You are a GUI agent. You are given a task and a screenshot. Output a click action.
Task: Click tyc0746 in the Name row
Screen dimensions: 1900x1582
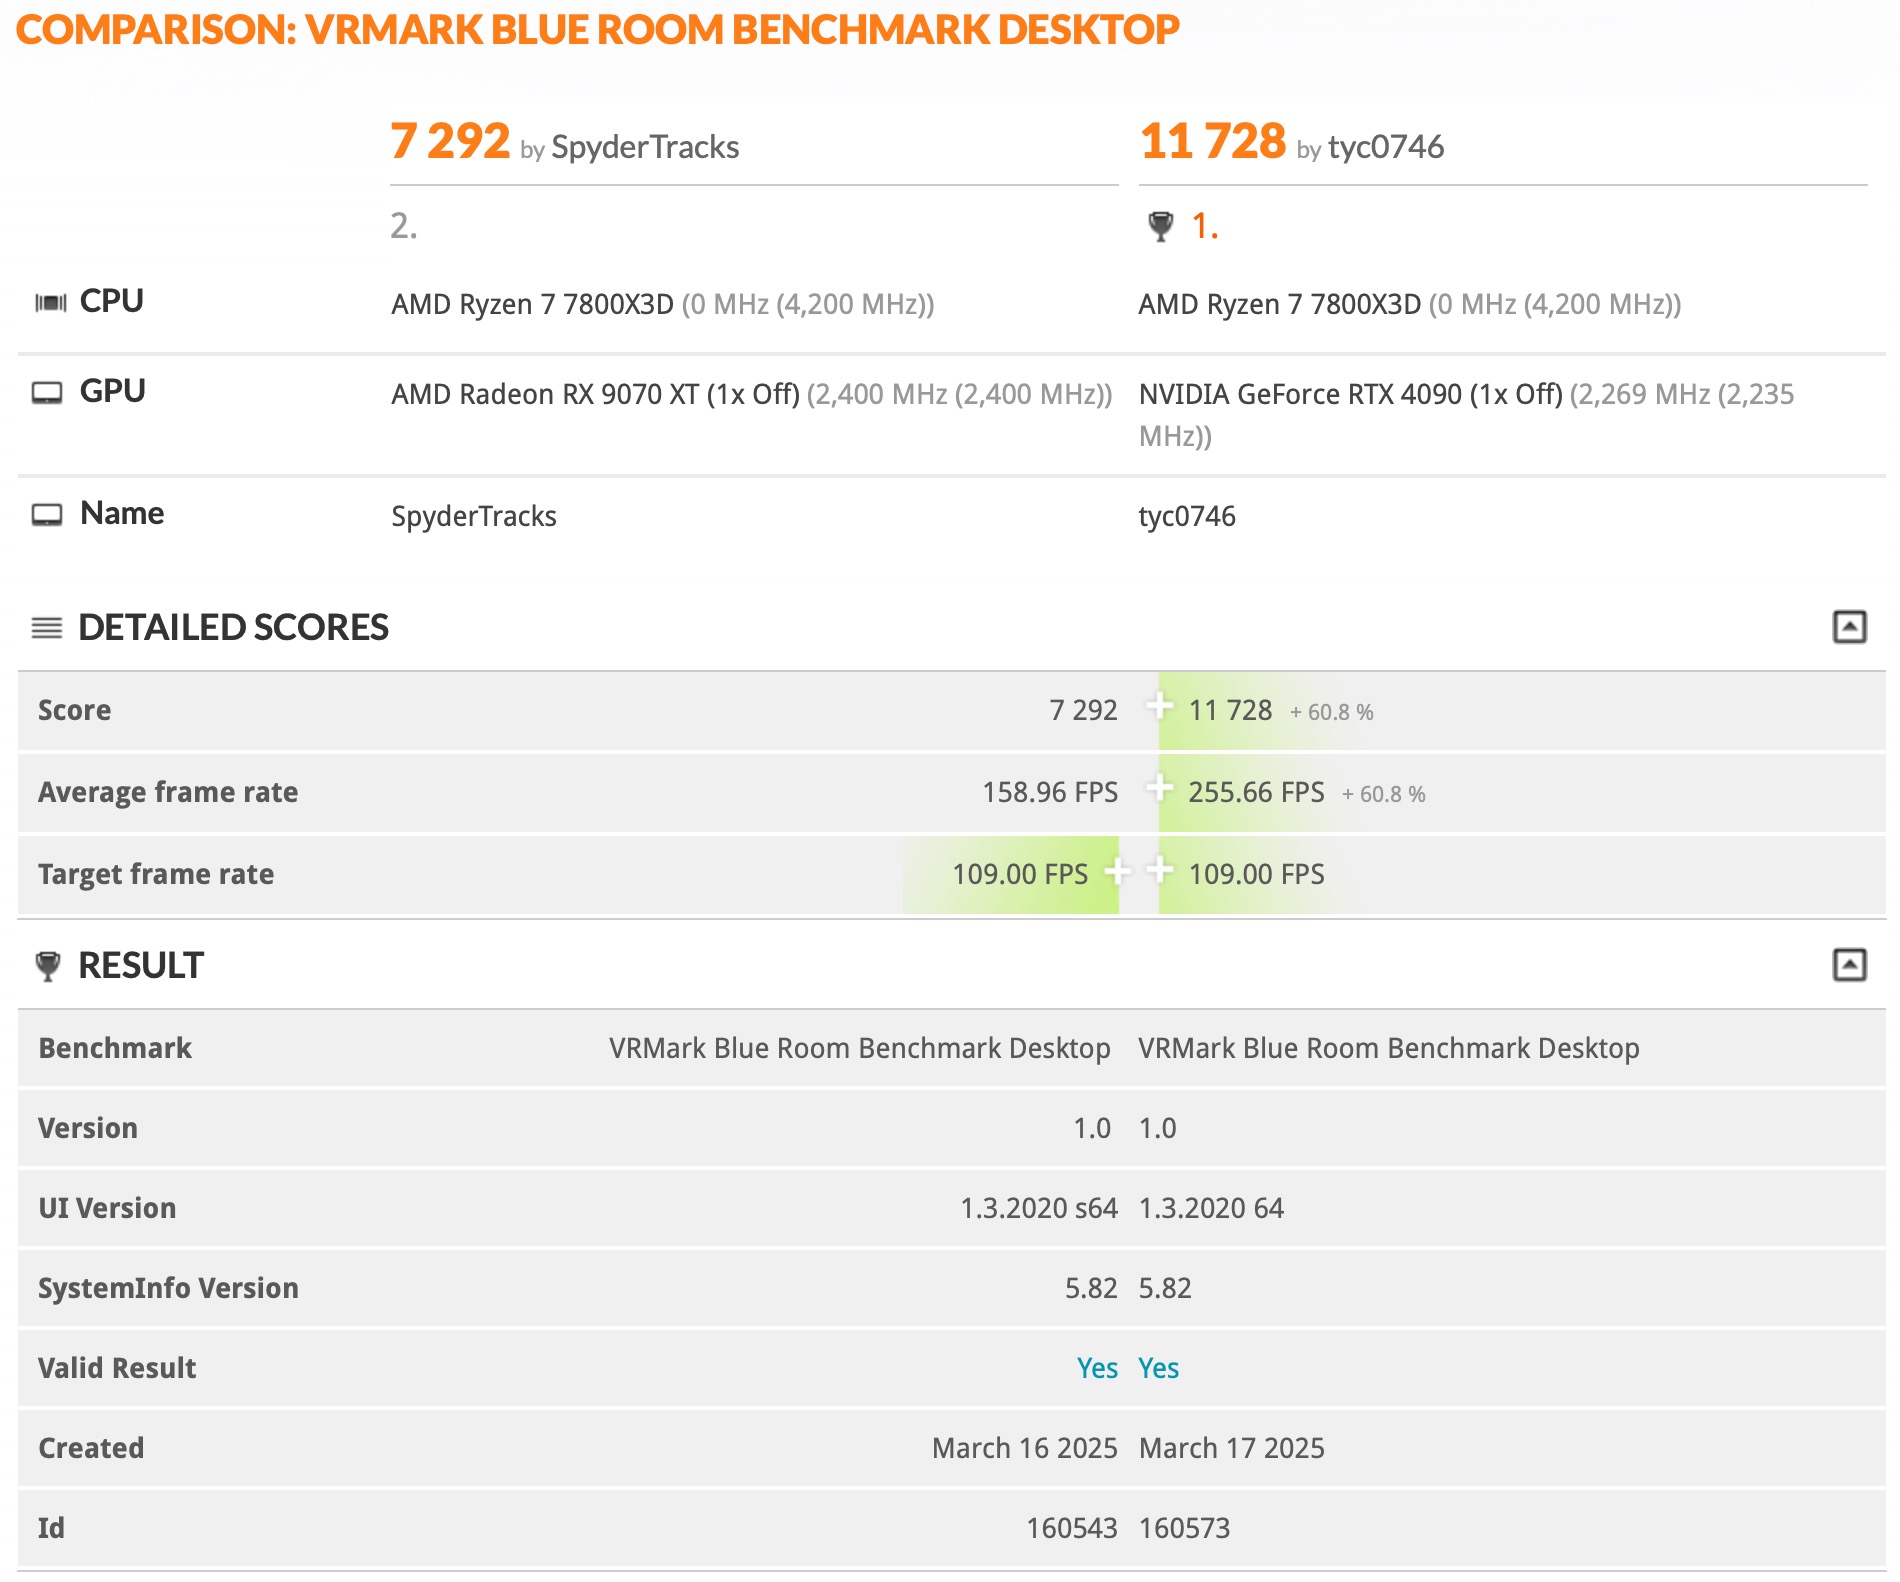(1187, 516)
